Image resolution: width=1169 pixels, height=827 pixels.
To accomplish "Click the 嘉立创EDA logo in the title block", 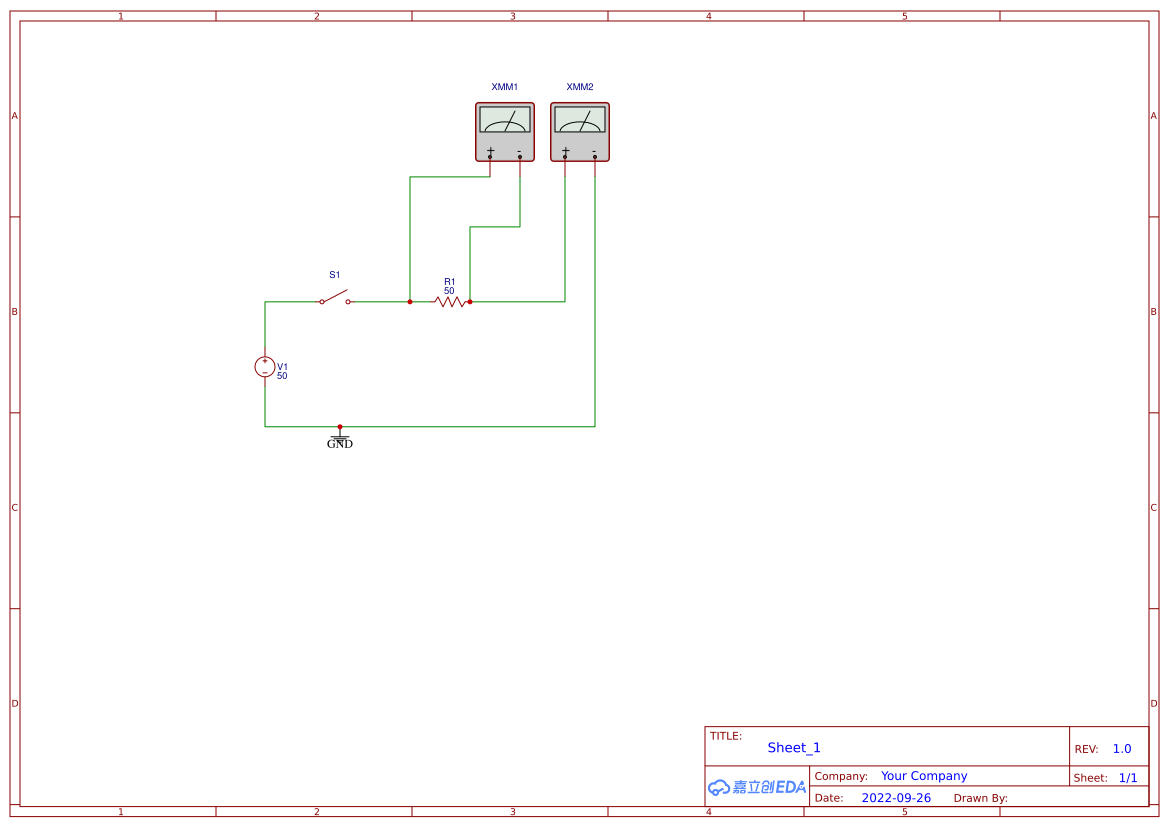I will pos(757,787).
